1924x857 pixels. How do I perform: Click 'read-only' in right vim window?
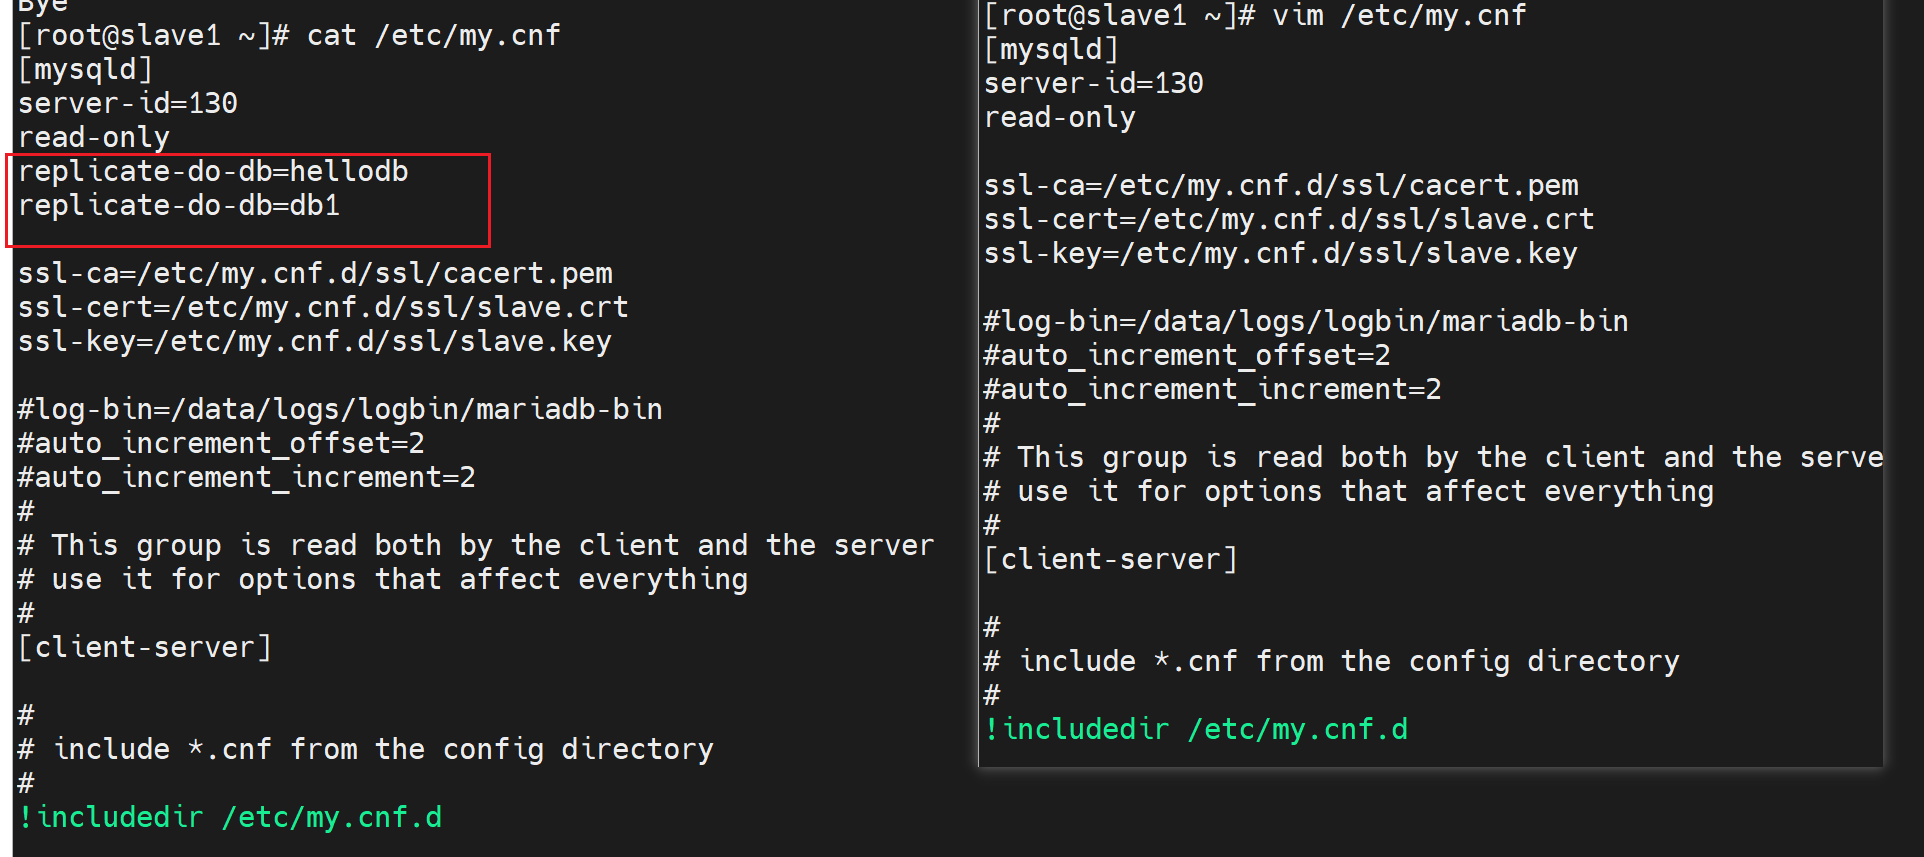point(1060,118)
